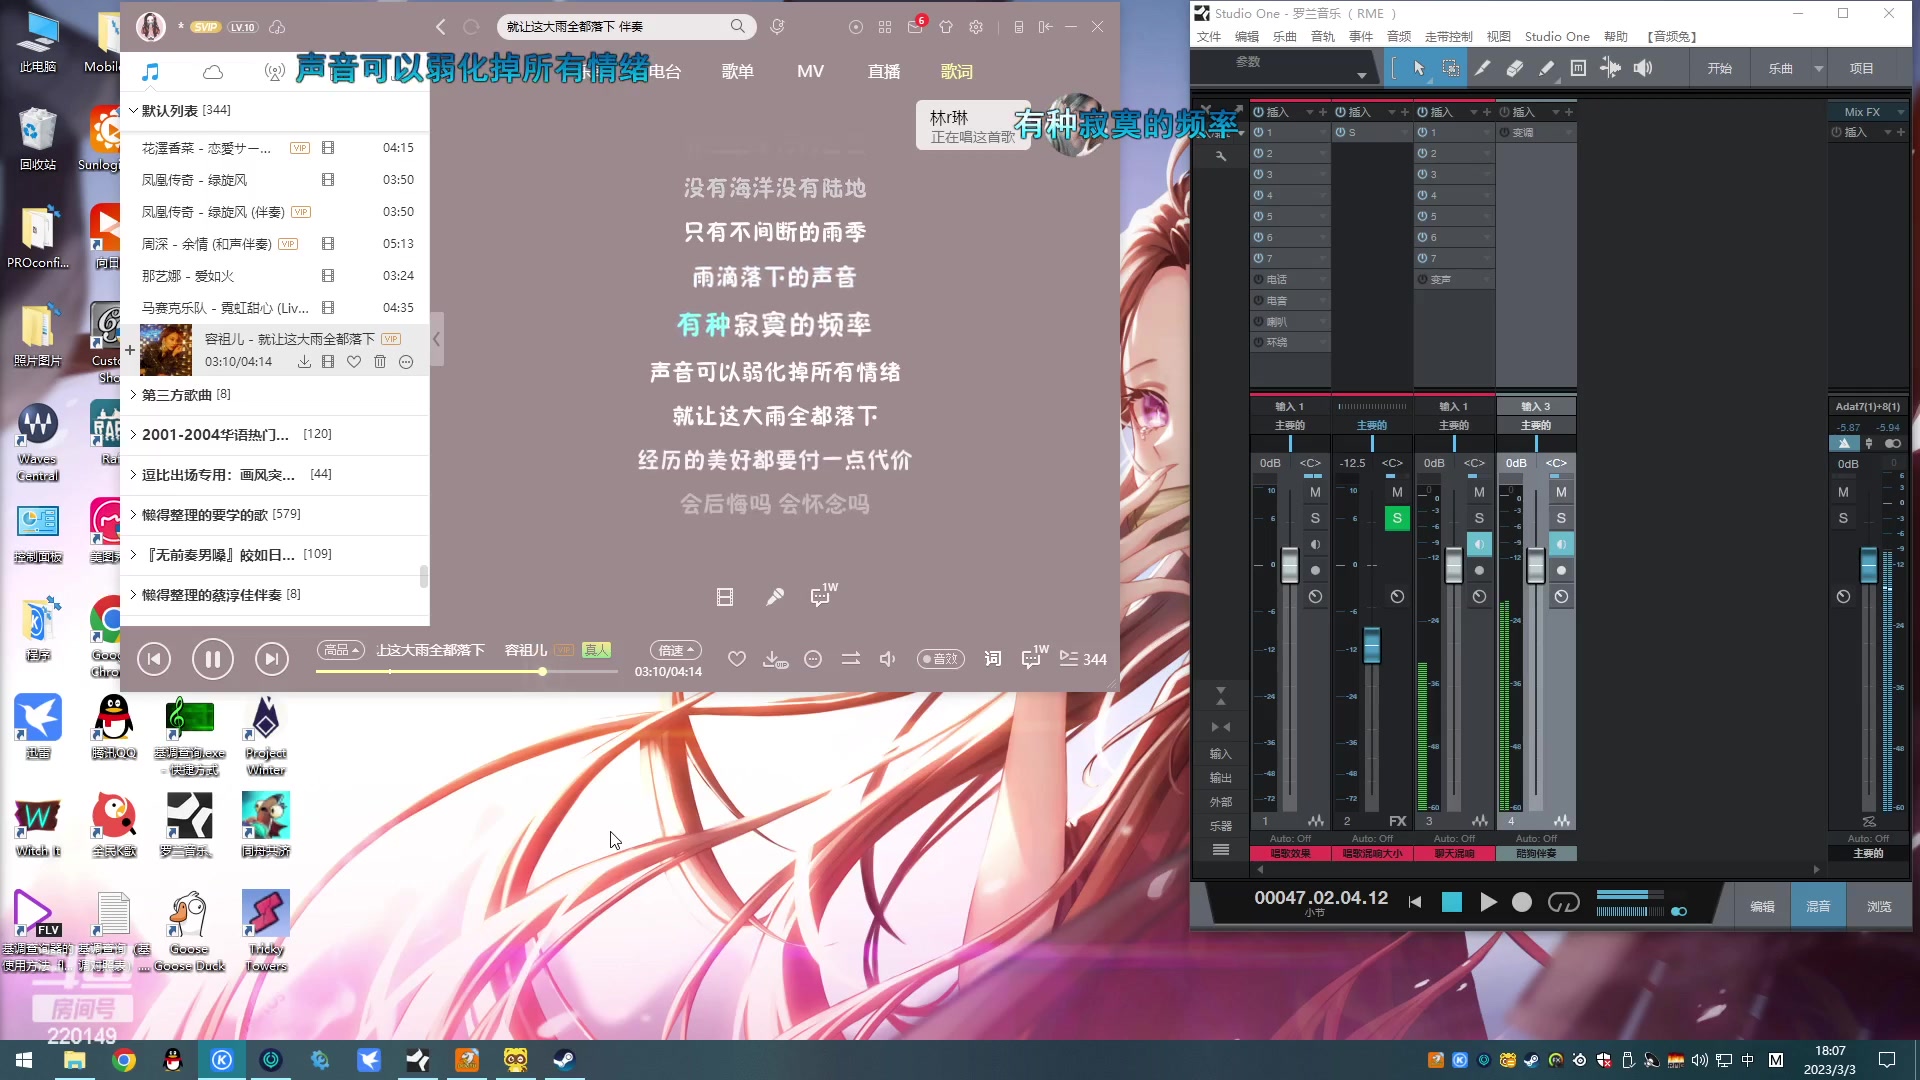Open the 倍速 playback speed dropdown
This screenshot has height=1080, width=1920.
(676, 650)
